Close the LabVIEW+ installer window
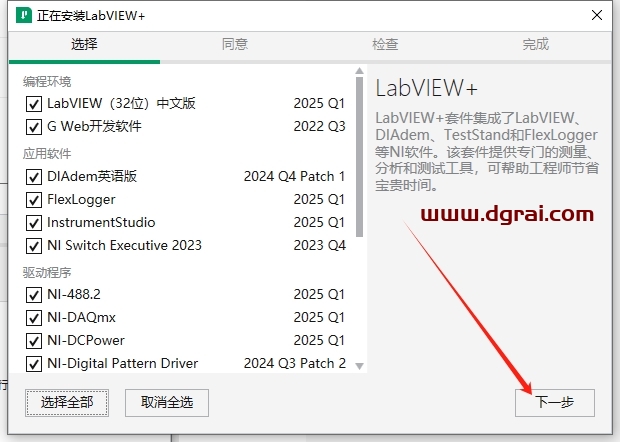Viewport: 620px width, 442px height. (x=597, y=15)
